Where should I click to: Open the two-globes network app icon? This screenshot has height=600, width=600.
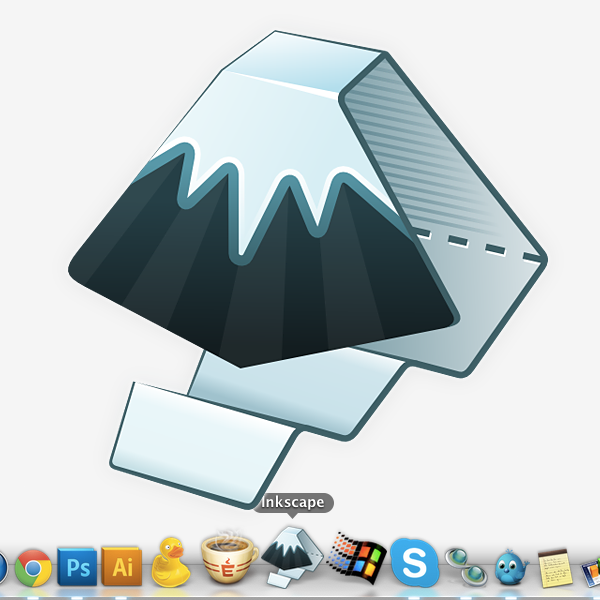[x=466, y=567]
